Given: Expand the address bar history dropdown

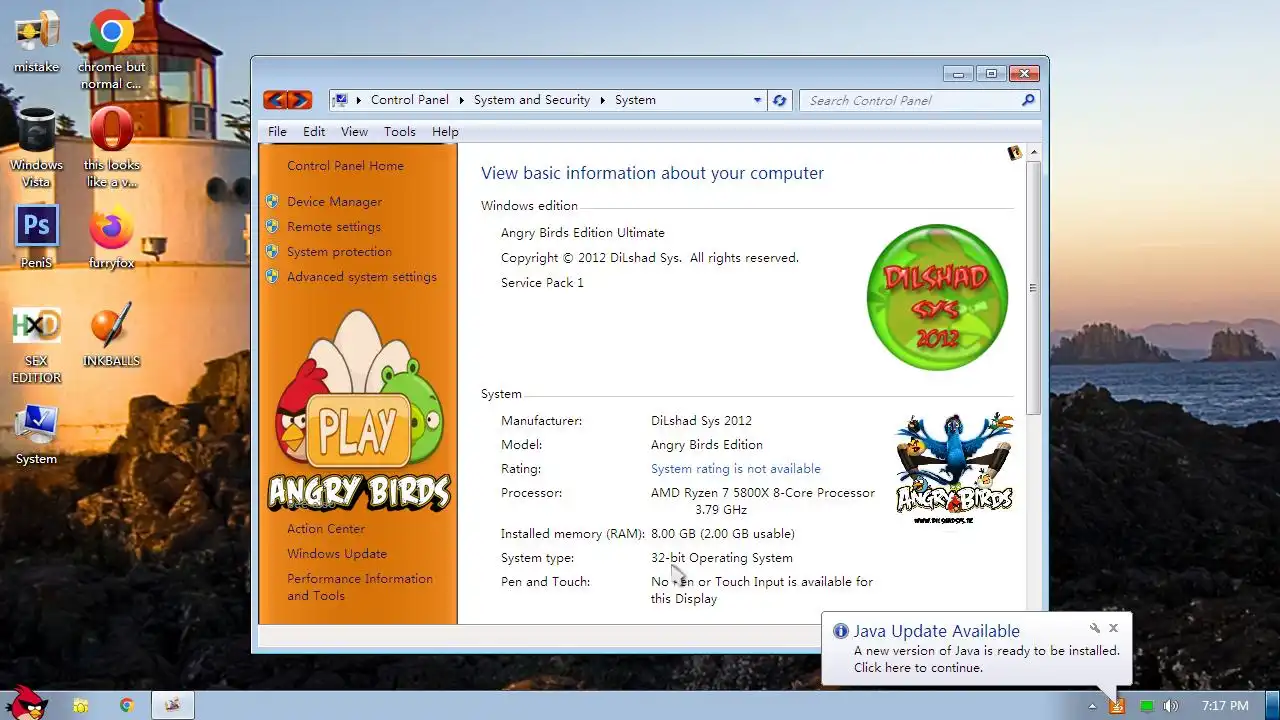Looking at the screenshot, I should (757, 100).
